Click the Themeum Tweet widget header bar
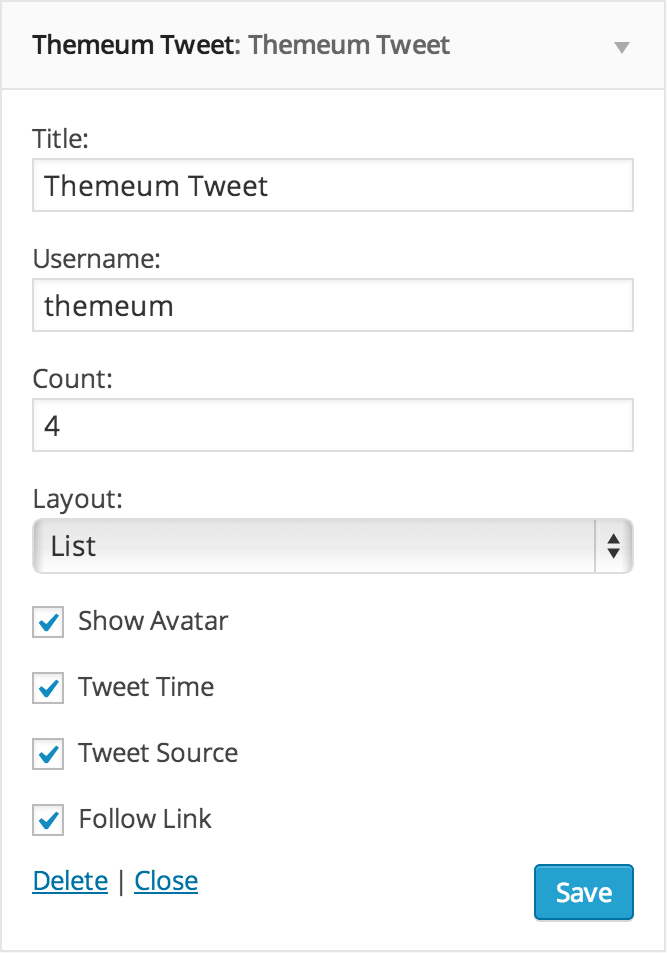The width and height of the screenshot is (667, 953). coord(333,46)
